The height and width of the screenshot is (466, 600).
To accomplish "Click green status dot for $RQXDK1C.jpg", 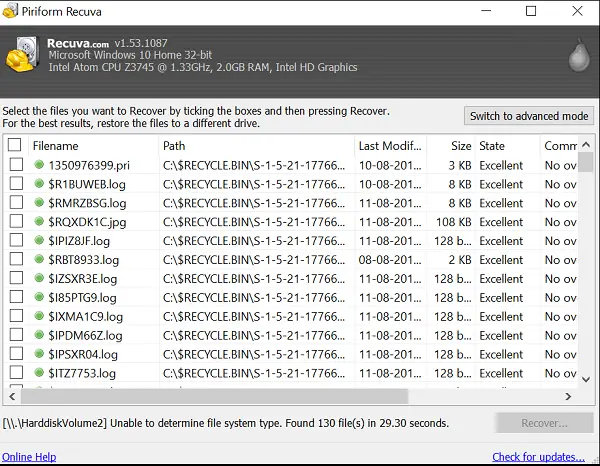I will coord(39,222).
